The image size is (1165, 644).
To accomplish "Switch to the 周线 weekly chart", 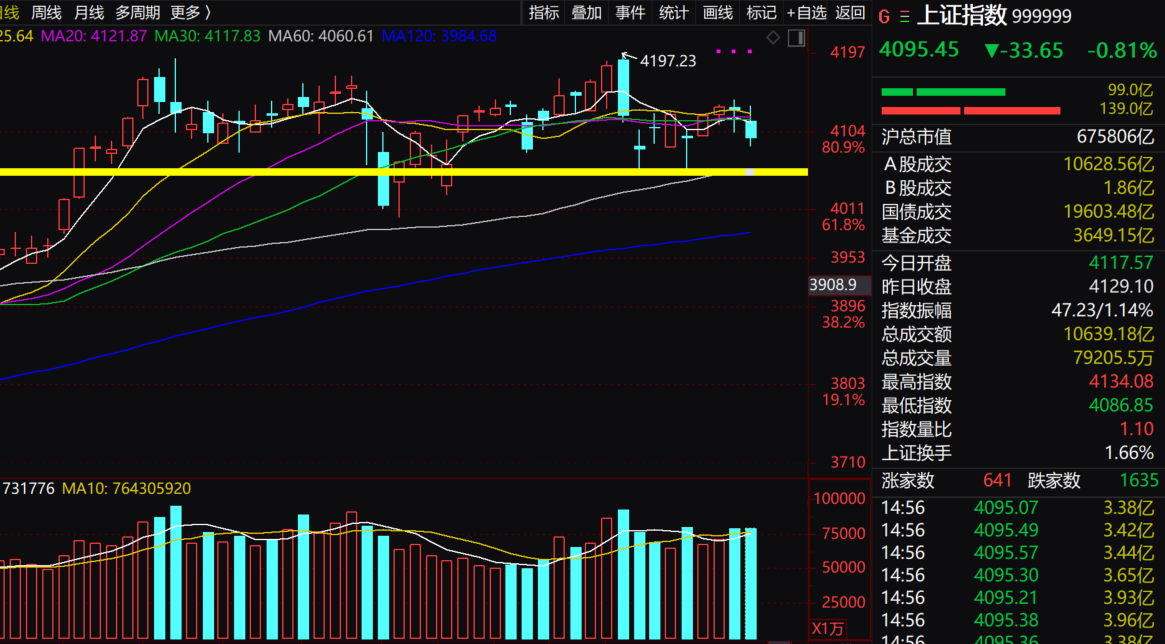I will [x=46, y=13].
